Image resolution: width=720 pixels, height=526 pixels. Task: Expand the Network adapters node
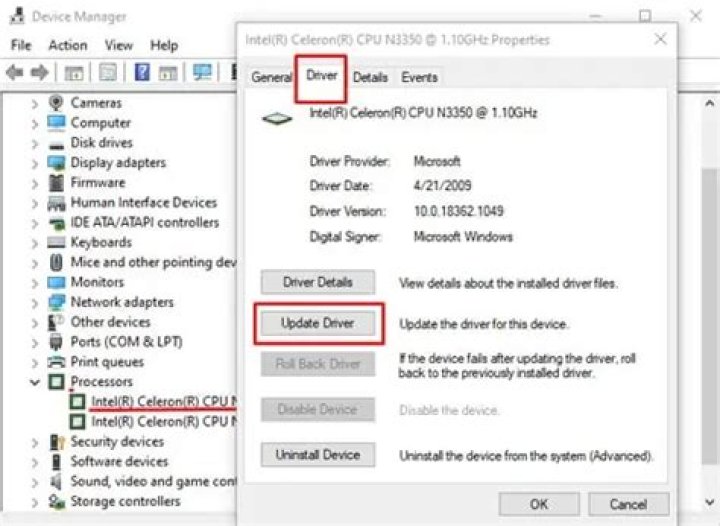[x=35, y=303]
